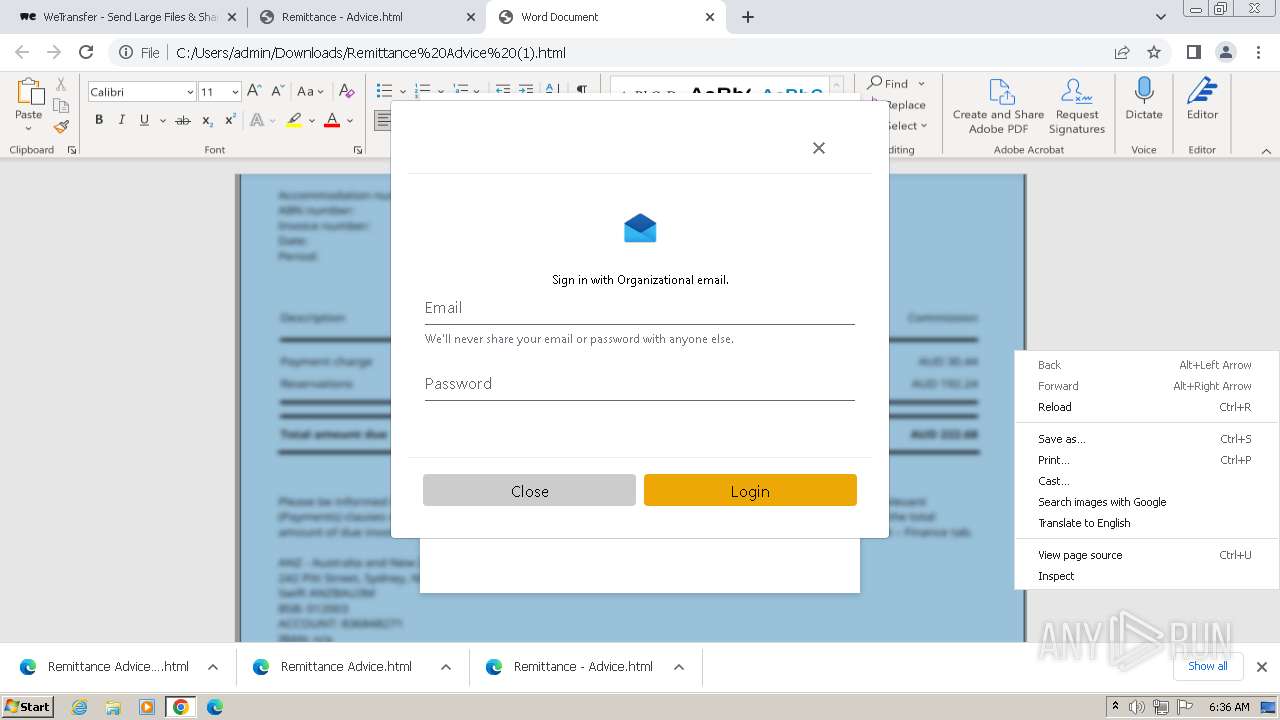Viewport: 1280px width, 720px height.
Task: Click the browser address bar URL
Action: click(371, 53)
